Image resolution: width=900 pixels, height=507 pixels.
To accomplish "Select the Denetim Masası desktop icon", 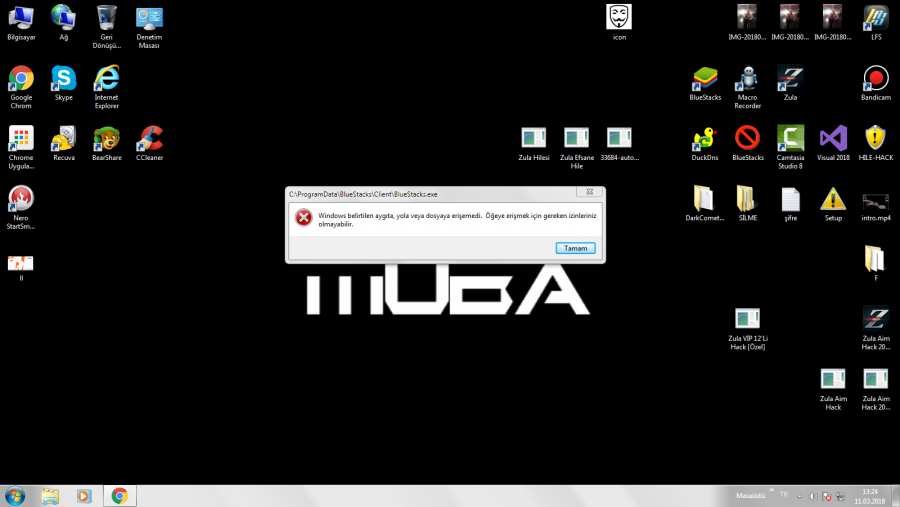I will (149, 26).
